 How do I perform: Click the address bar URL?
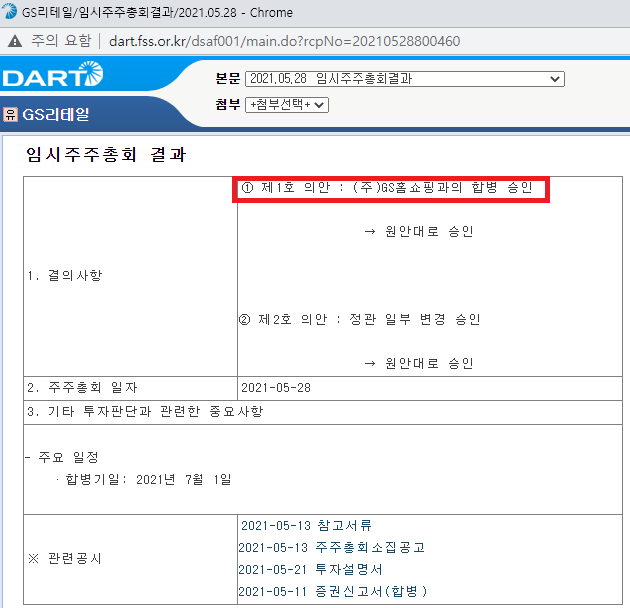pyautogui.click(x=284, y=41)
